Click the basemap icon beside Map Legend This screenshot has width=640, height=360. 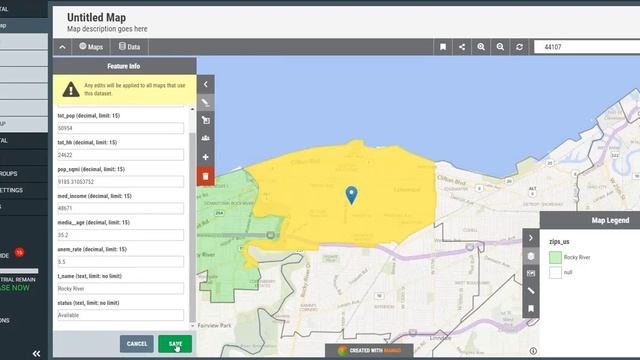click(531, 273)
